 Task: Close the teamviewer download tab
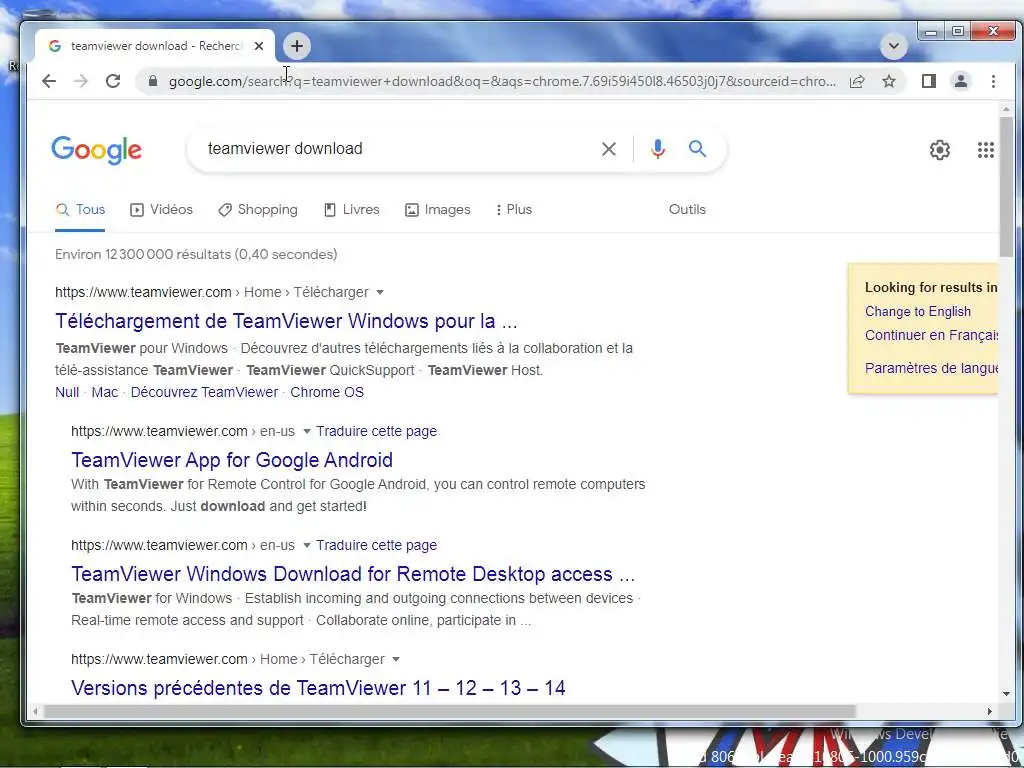[x=259, y=46]
